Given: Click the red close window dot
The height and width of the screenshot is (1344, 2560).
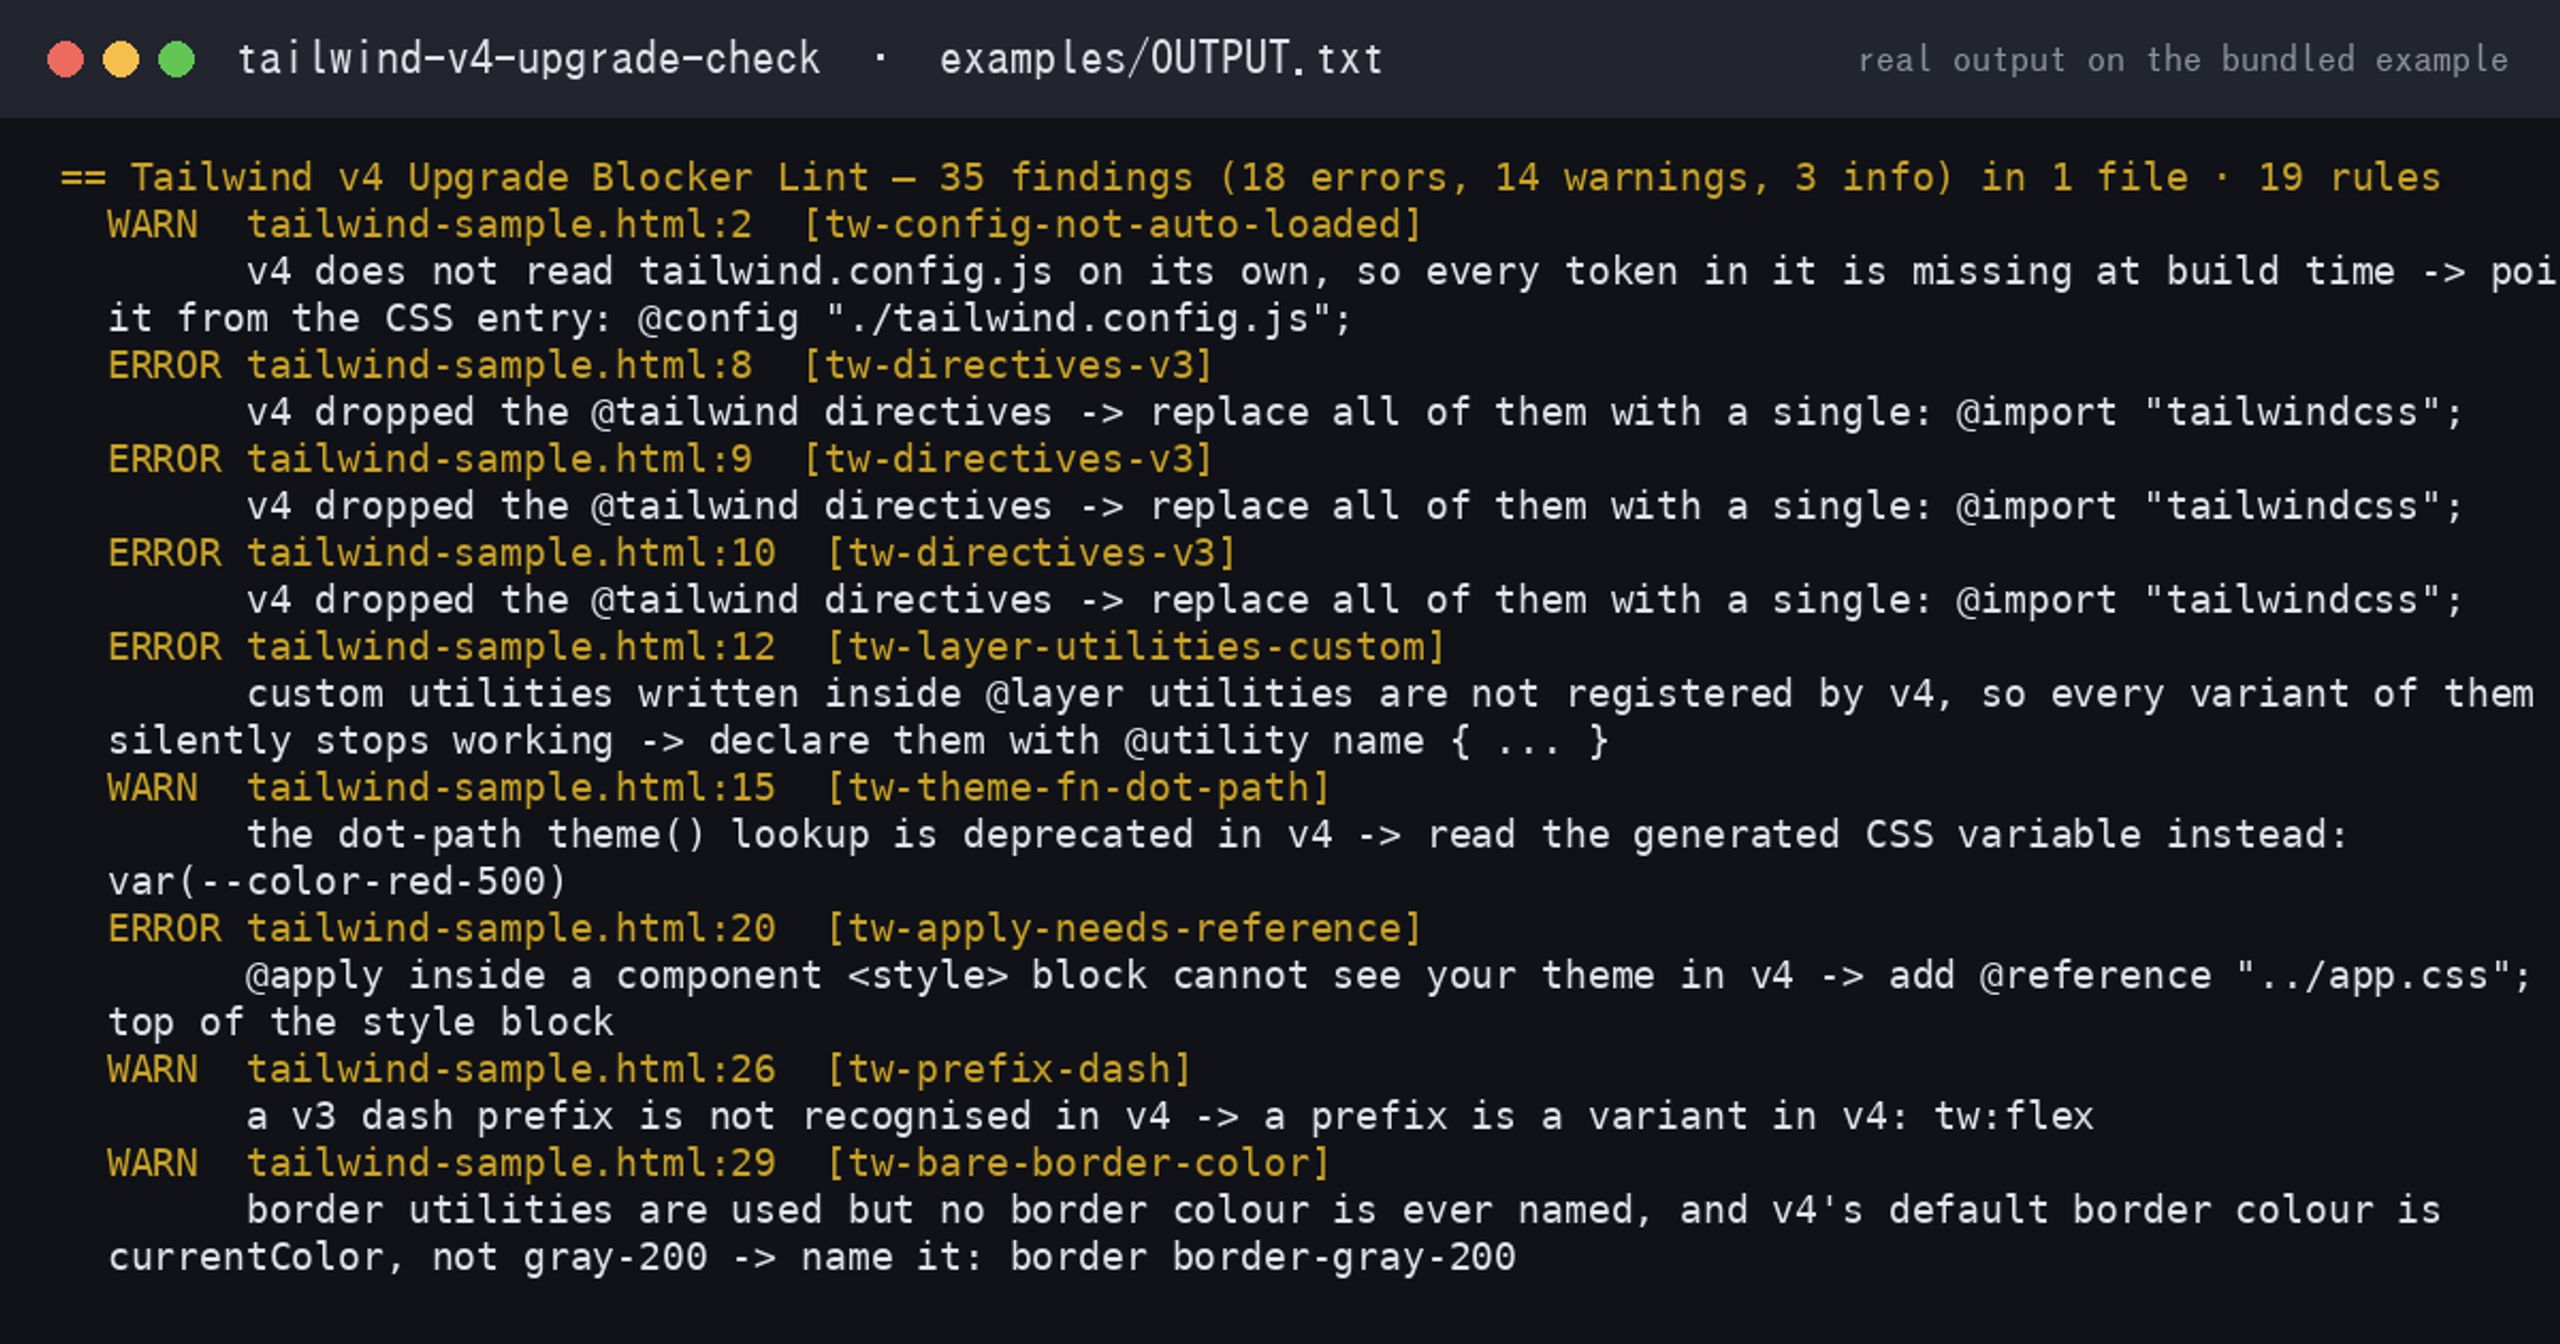Looking at the screenshot, I should tap(66, 59).
